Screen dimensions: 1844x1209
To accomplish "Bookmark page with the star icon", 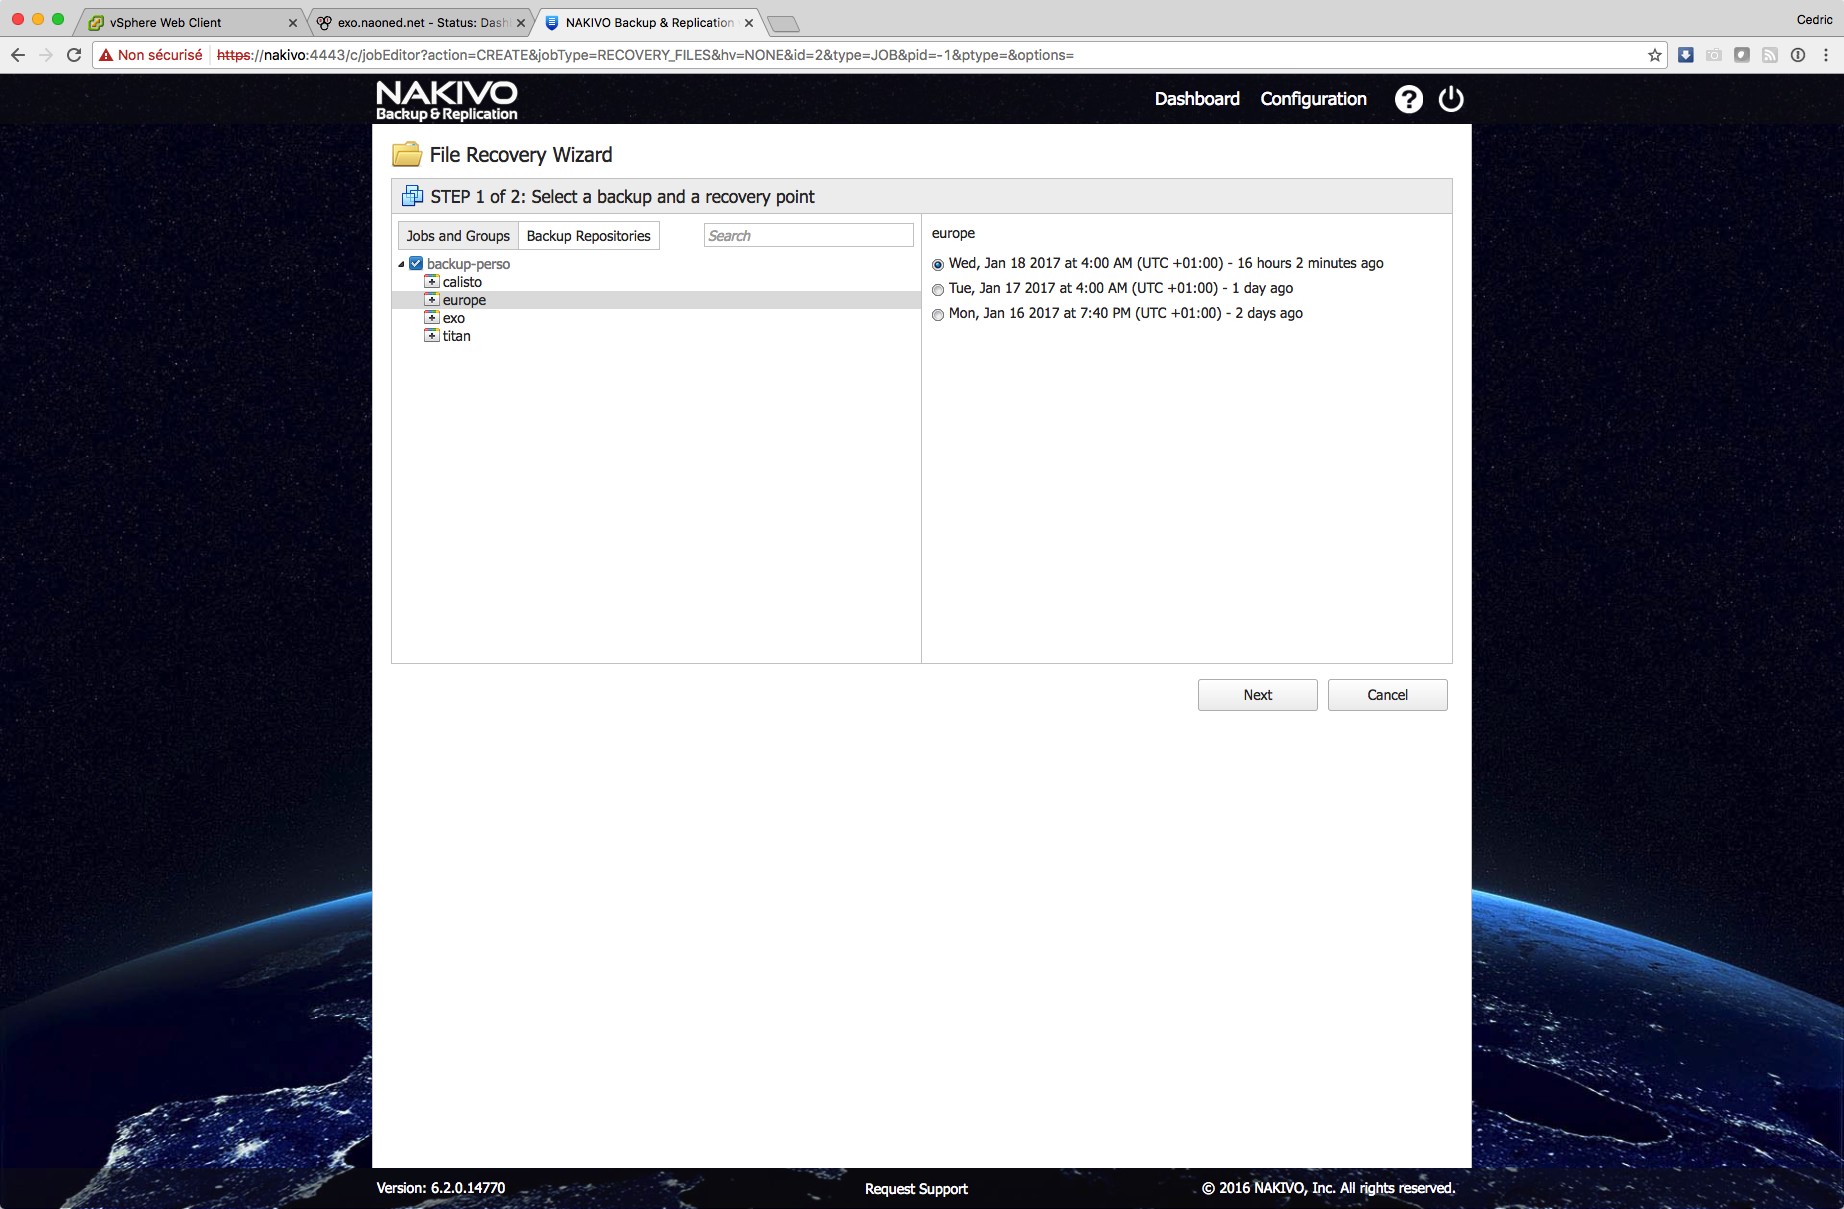I will point(1654,55).
